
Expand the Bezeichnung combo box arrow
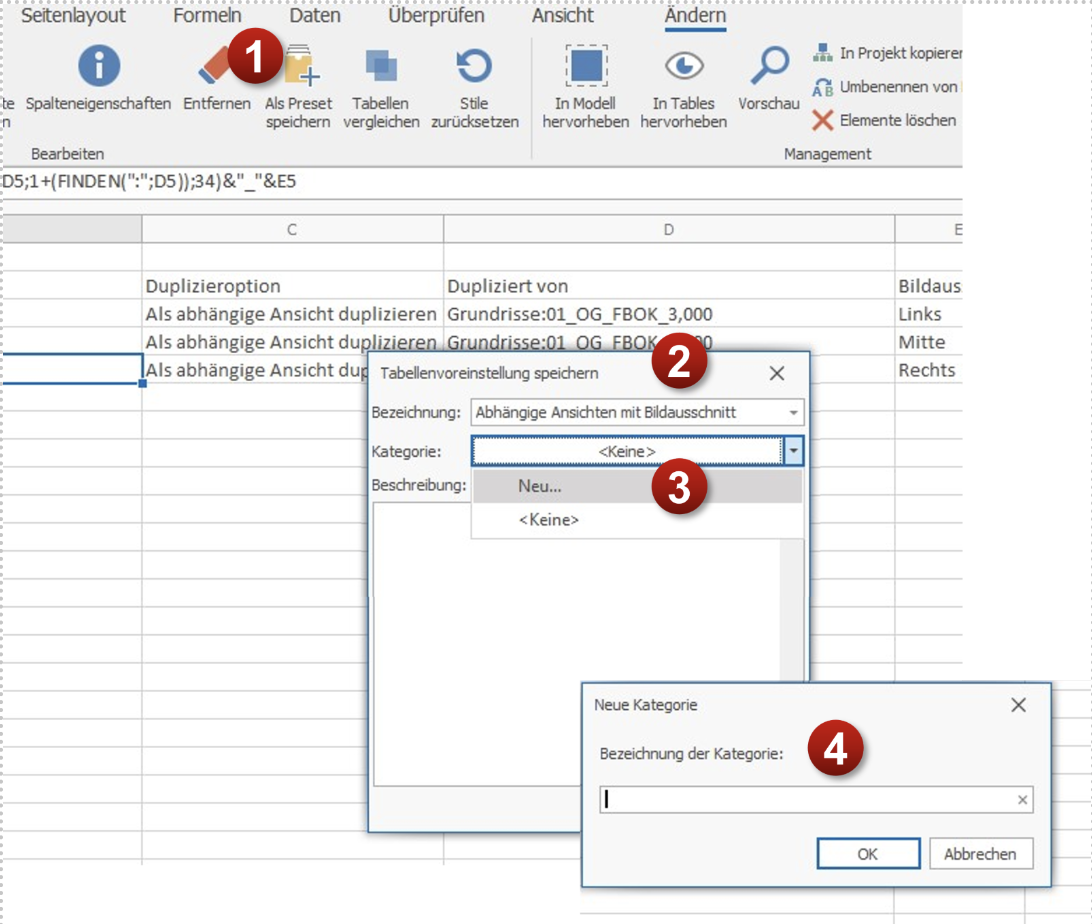point(793,412)
